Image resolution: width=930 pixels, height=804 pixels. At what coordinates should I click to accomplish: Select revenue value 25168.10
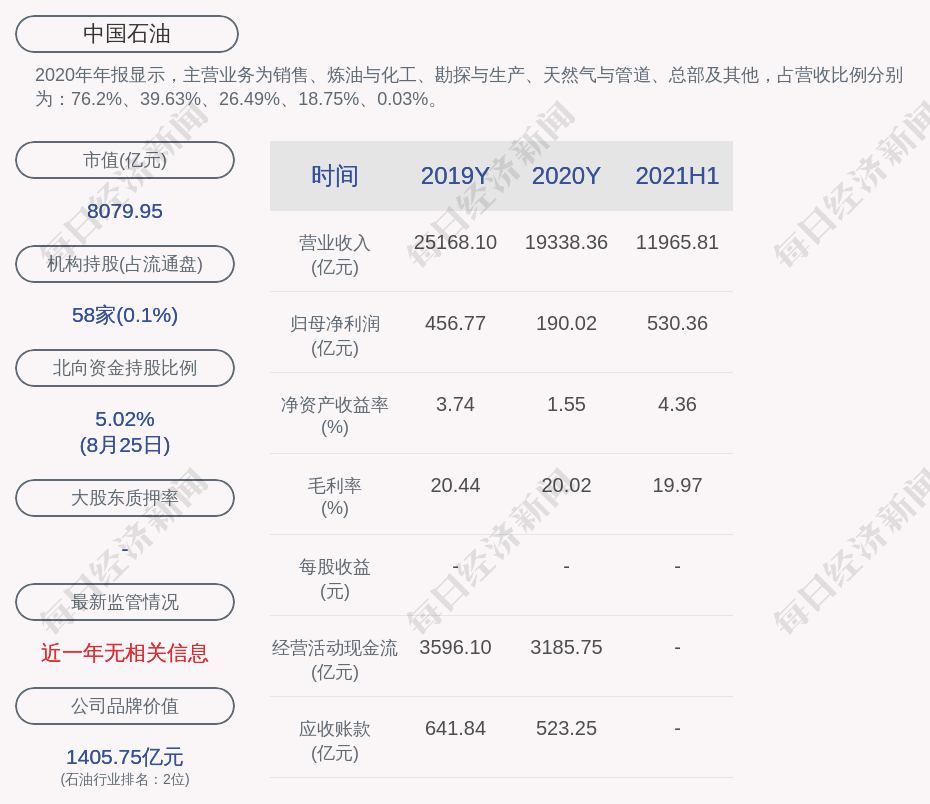click(x=456, y=243)
